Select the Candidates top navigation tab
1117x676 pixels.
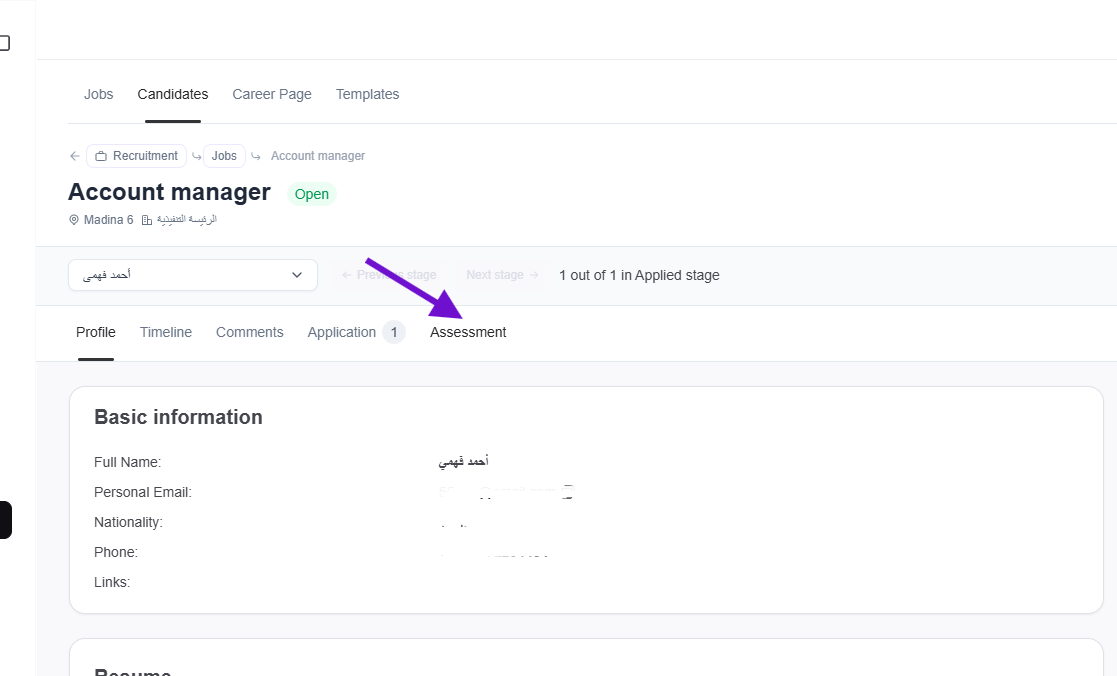pos(173,94)
